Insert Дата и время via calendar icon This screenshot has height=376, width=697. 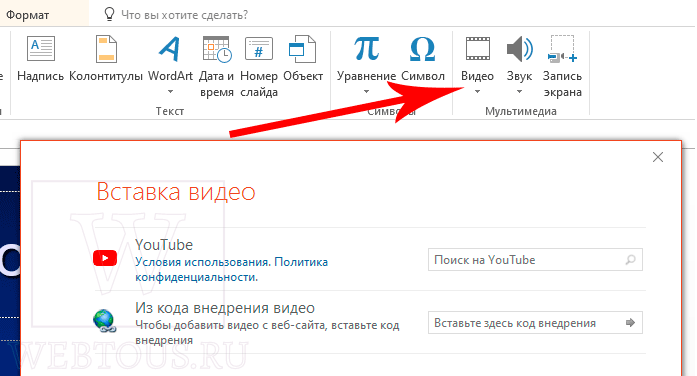(x=216, y=48)
